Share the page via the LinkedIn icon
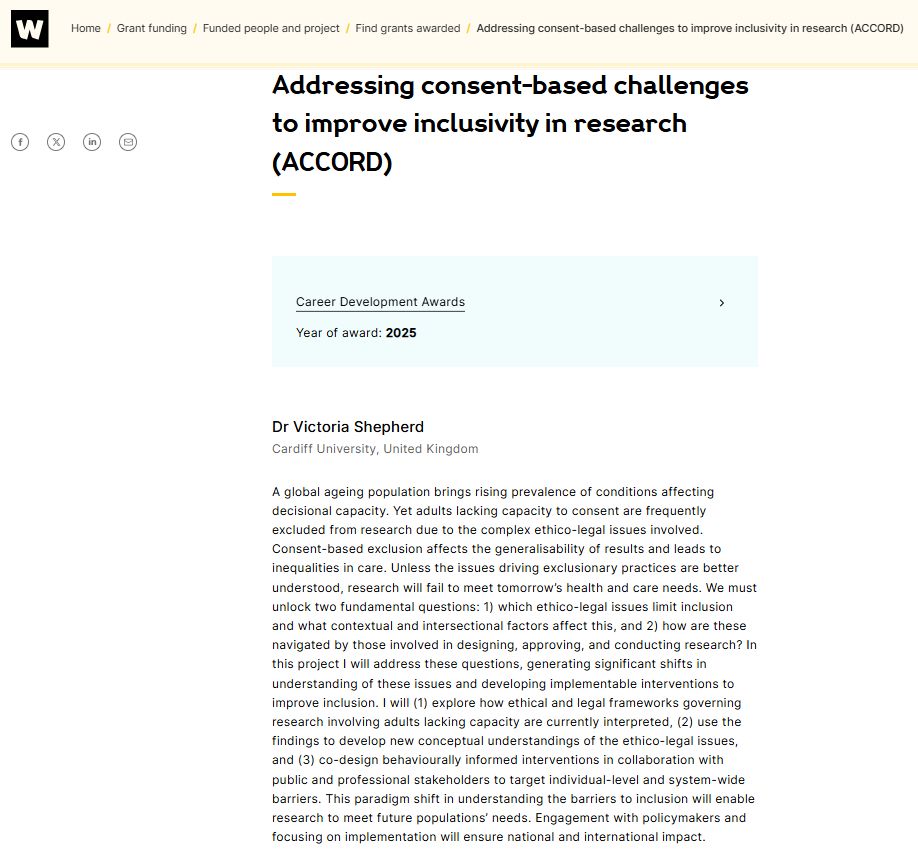This screenshot has height=863, width=918. coord(92,142)
